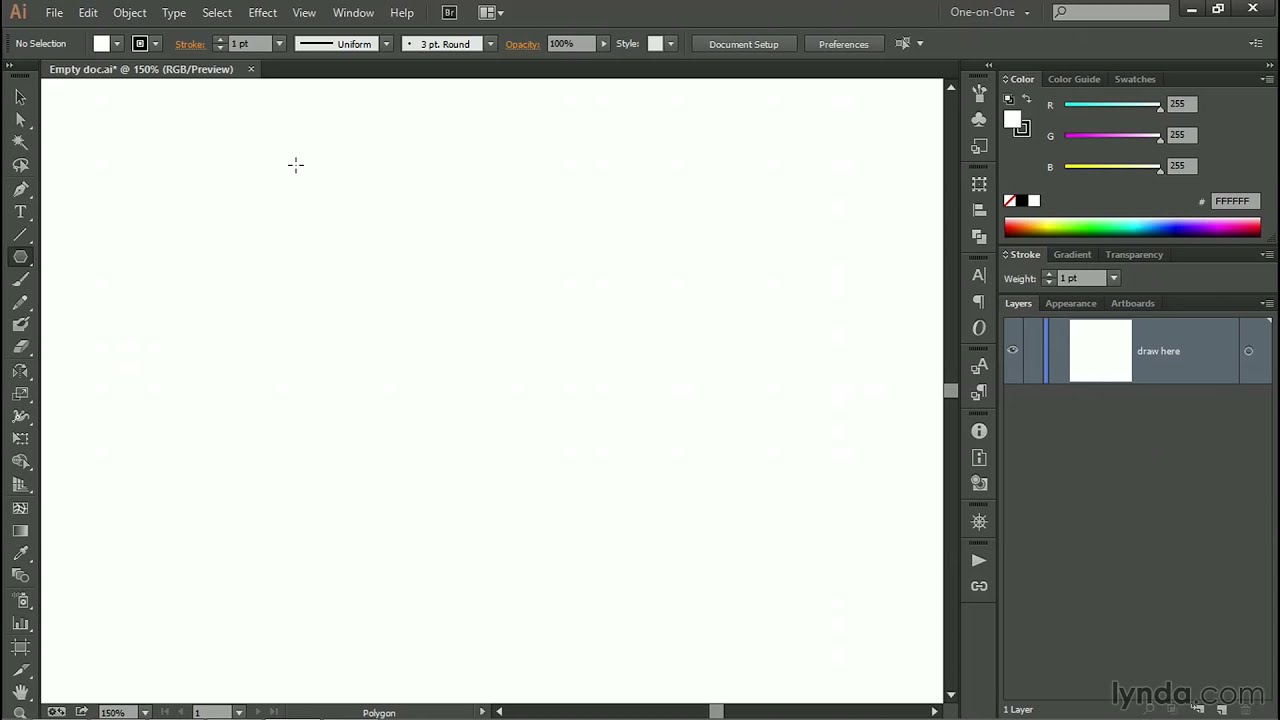
Task: Open the File menu
Action: (54, 12)
